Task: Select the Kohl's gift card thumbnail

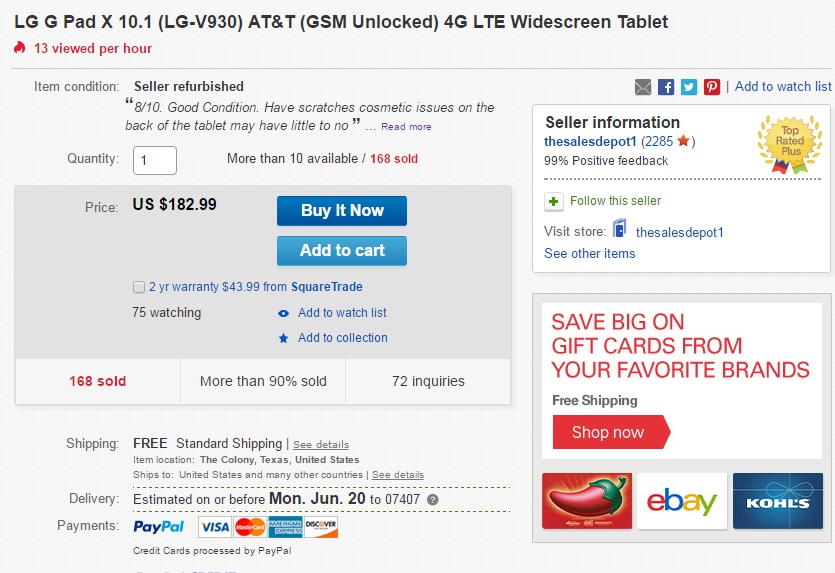Action: [x=777, y=501]
